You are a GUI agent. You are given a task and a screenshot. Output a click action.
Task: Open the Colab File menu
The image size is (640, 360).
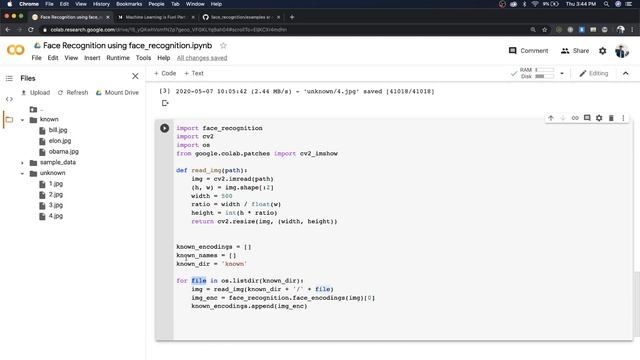[36, 58]
